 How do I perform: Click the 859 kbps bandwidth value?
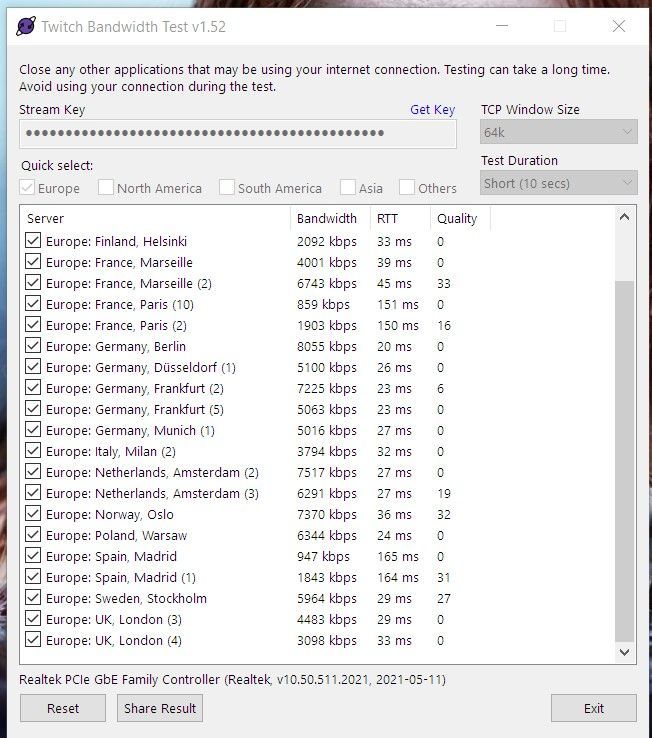pyautogui.click(x=323, y=305)
